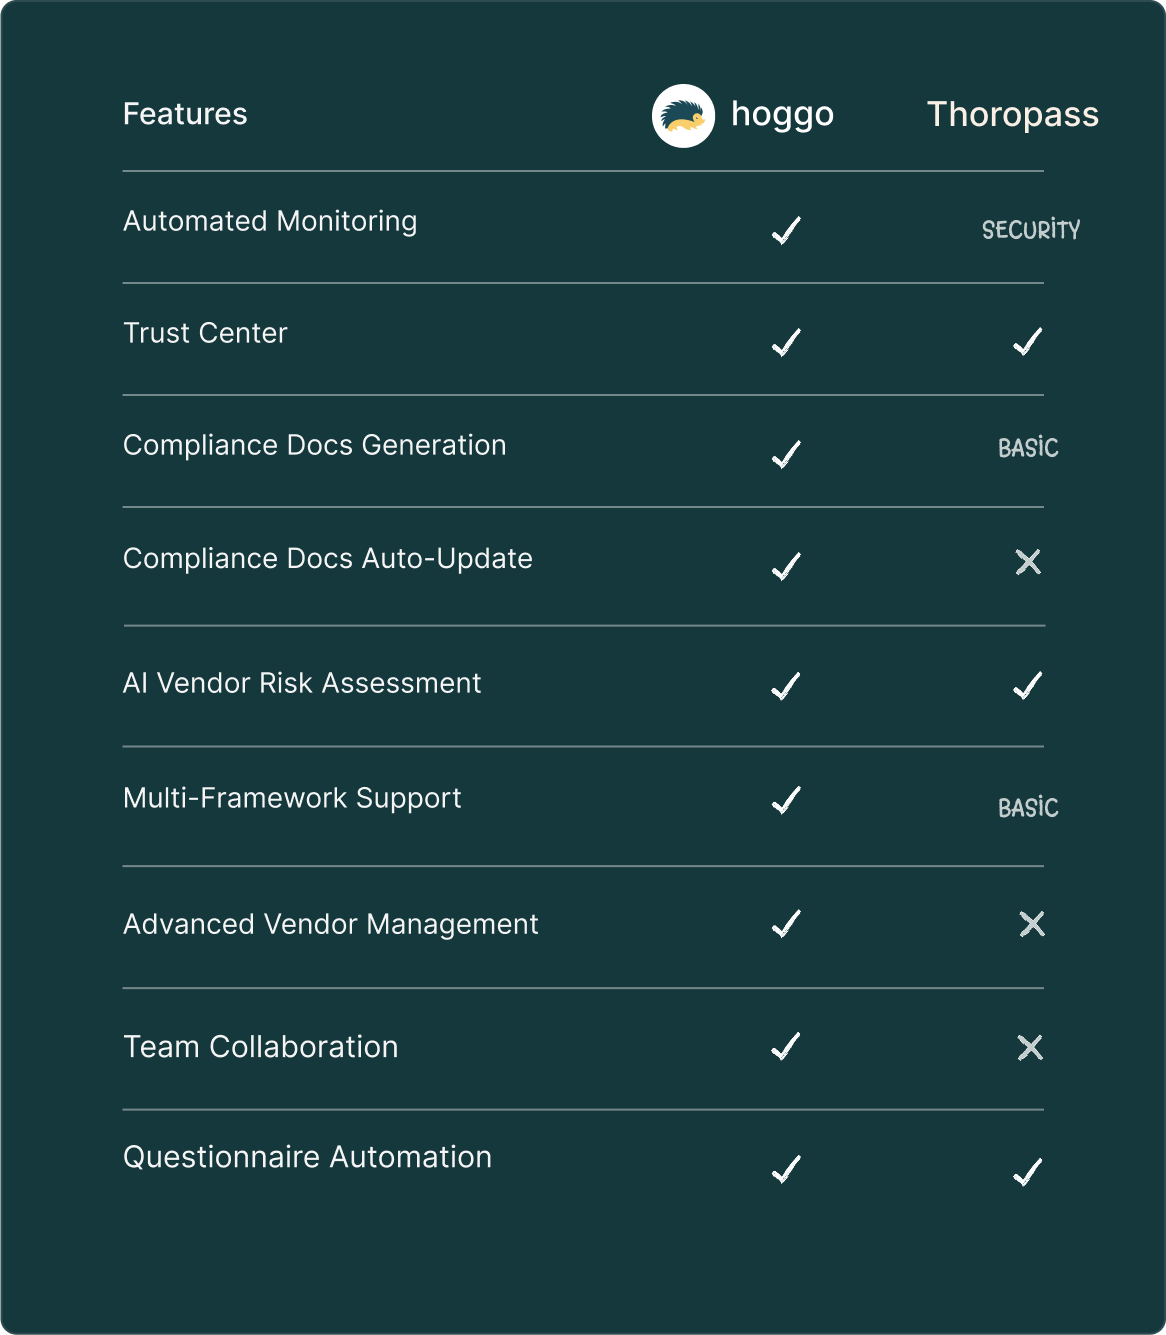Screen dimensions: 1166x1335
Task: Select the AI Vendor Risk Assessment label
Action: coord(302,683)
